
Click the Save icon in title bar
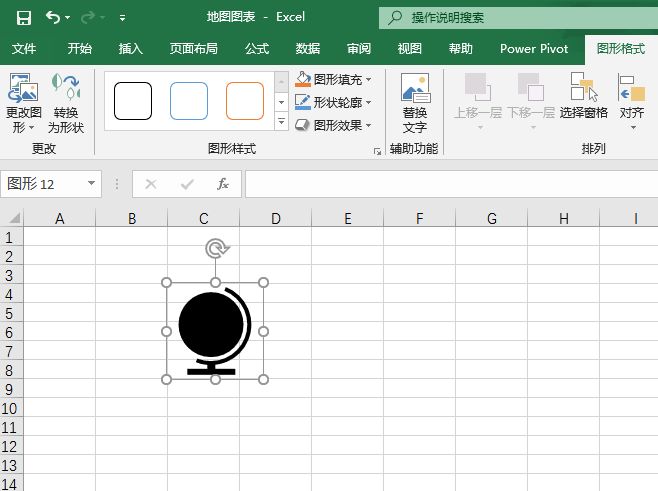[24, 18]
